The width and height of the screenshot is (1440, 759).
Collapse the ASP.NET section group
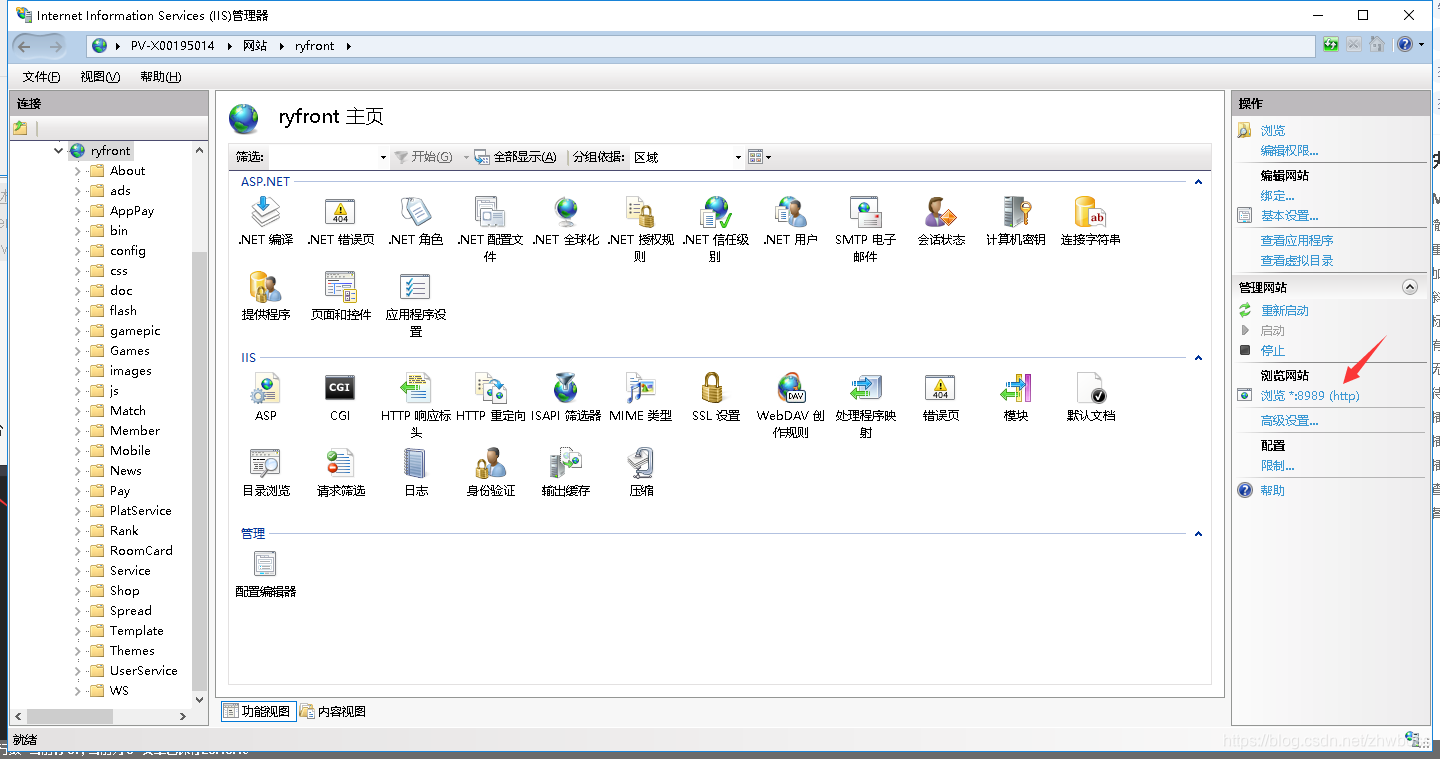point(1198,182)
